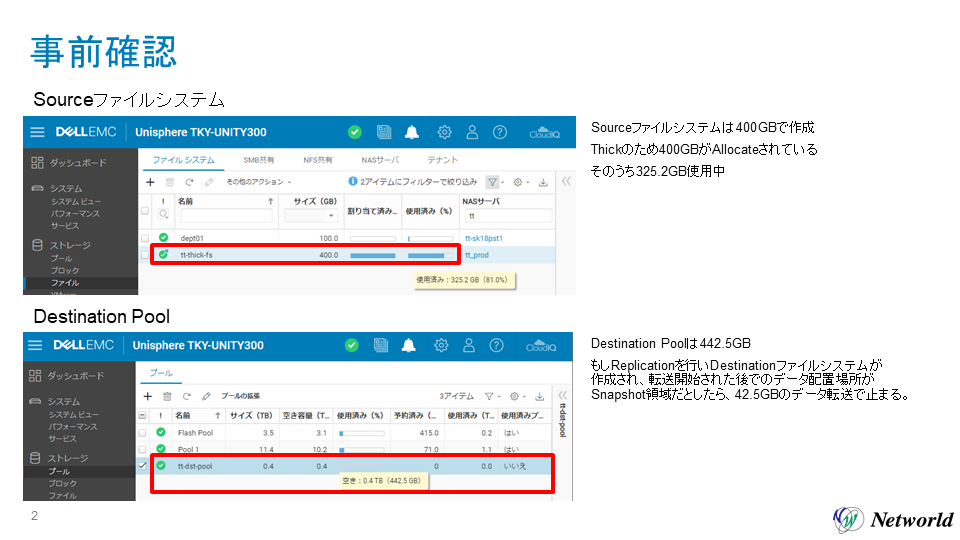Open その他のアクション dropdown in Source window
The image size is (960, 540).
pos(259,182)
